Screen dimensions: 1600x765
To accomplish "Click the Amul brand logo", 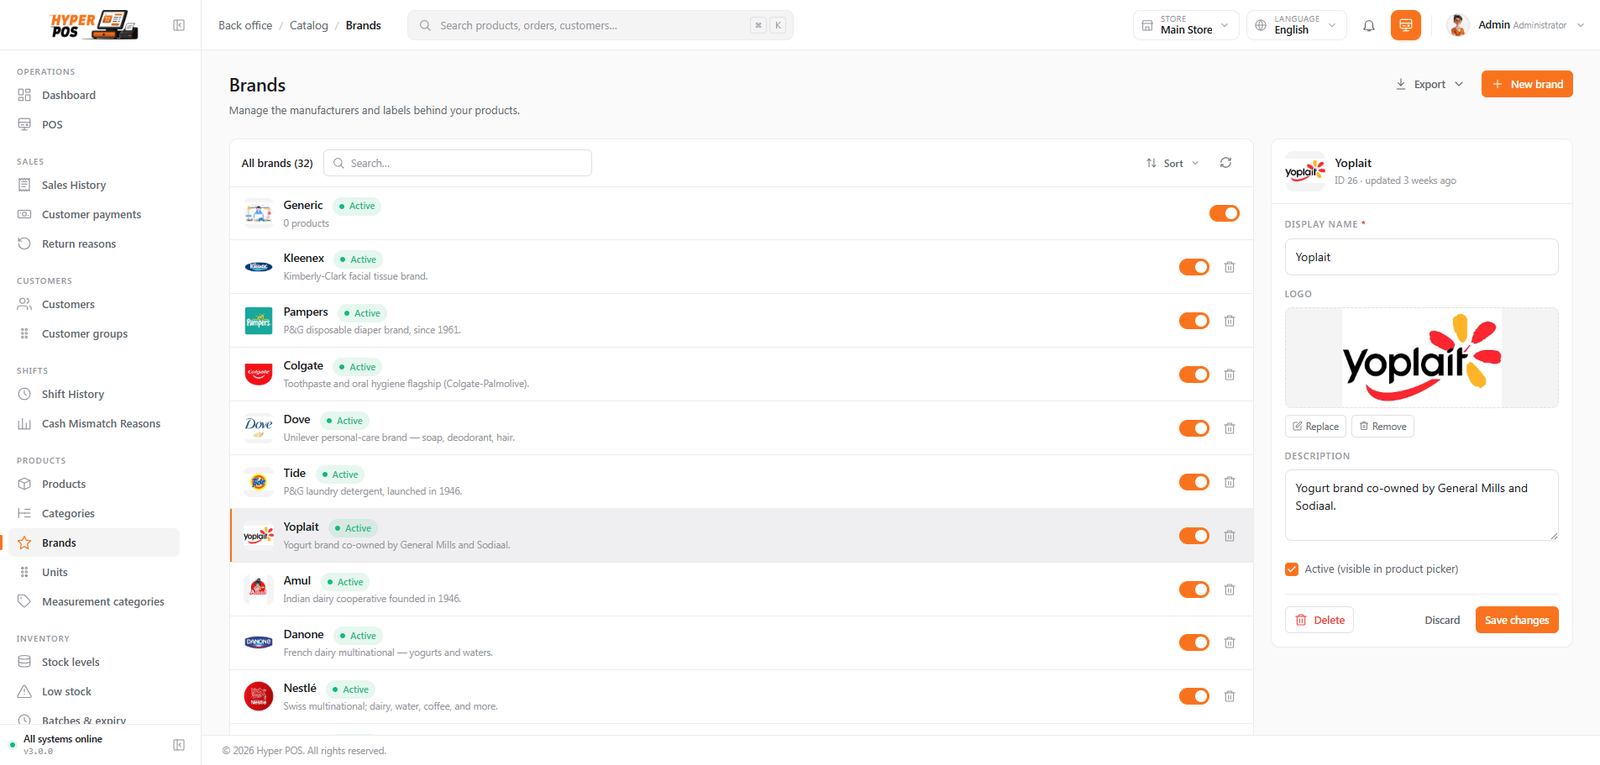I will coord(258,589).
